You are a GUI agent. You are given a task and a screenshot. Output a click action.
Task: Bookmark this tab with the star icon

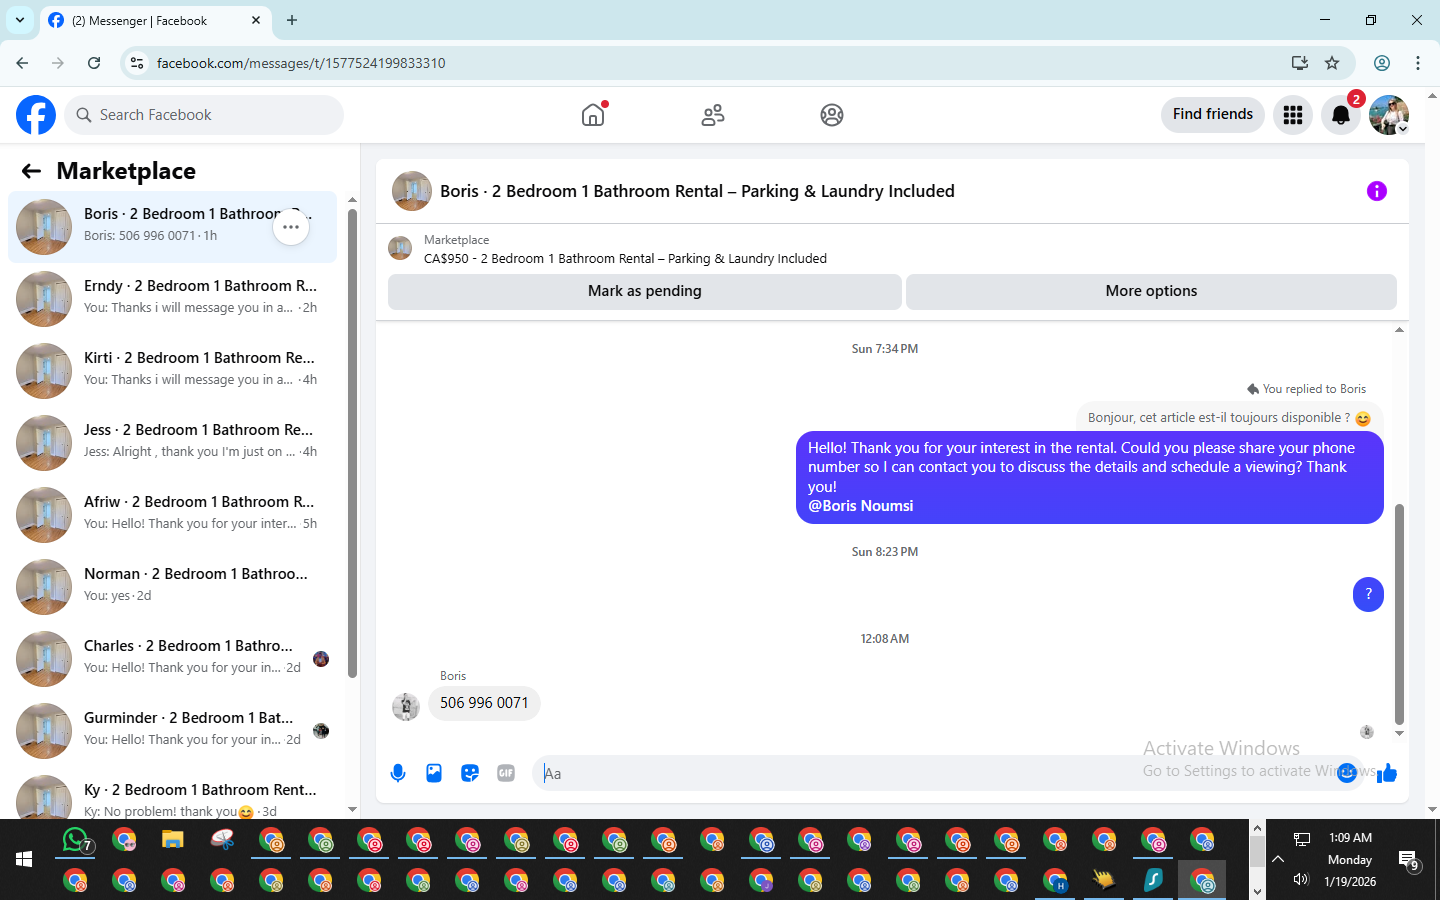pos(1332,63)
